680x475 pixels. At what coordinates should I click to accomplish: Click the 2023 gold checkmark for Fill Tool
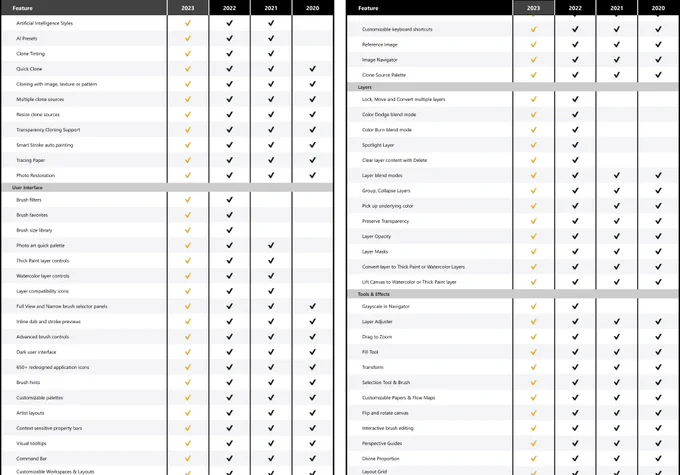[x=533, y=352]
